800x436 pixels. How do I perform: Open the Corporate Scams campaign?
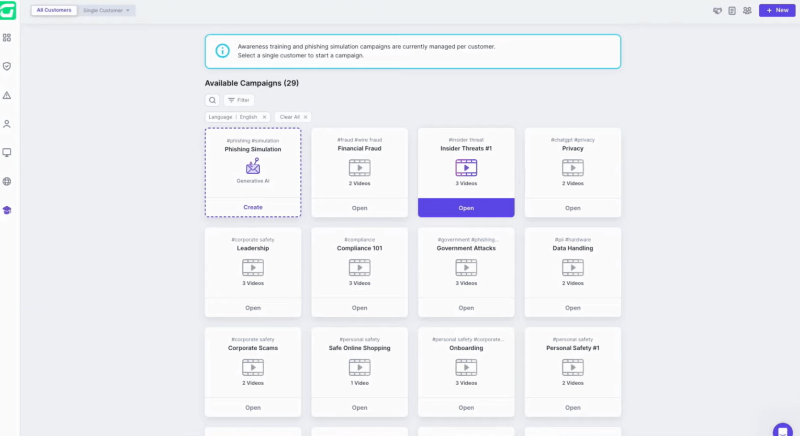[253, 408]
